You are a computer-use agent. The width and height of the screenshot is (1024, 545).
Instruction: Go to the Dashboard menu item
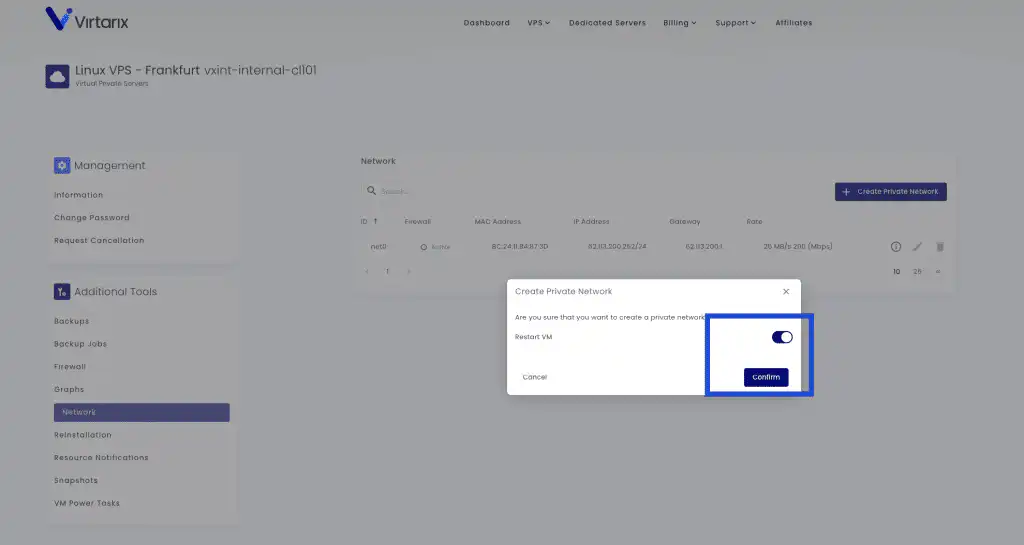click(486, 23)
